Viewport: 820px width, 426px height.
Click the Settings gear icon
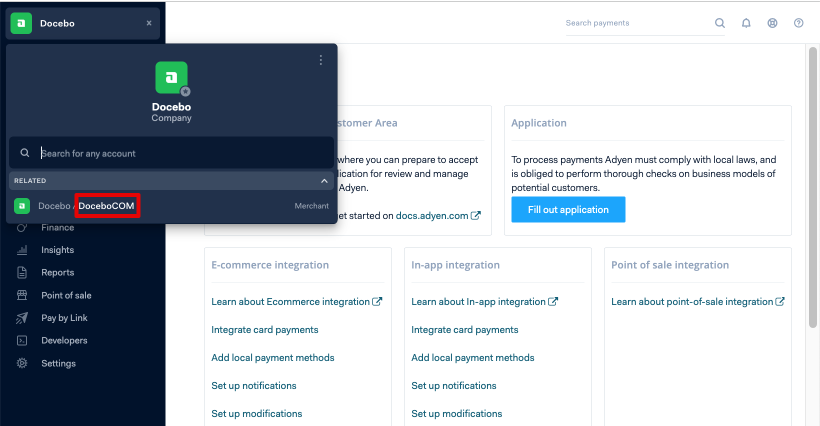click(x=22, y=363)
